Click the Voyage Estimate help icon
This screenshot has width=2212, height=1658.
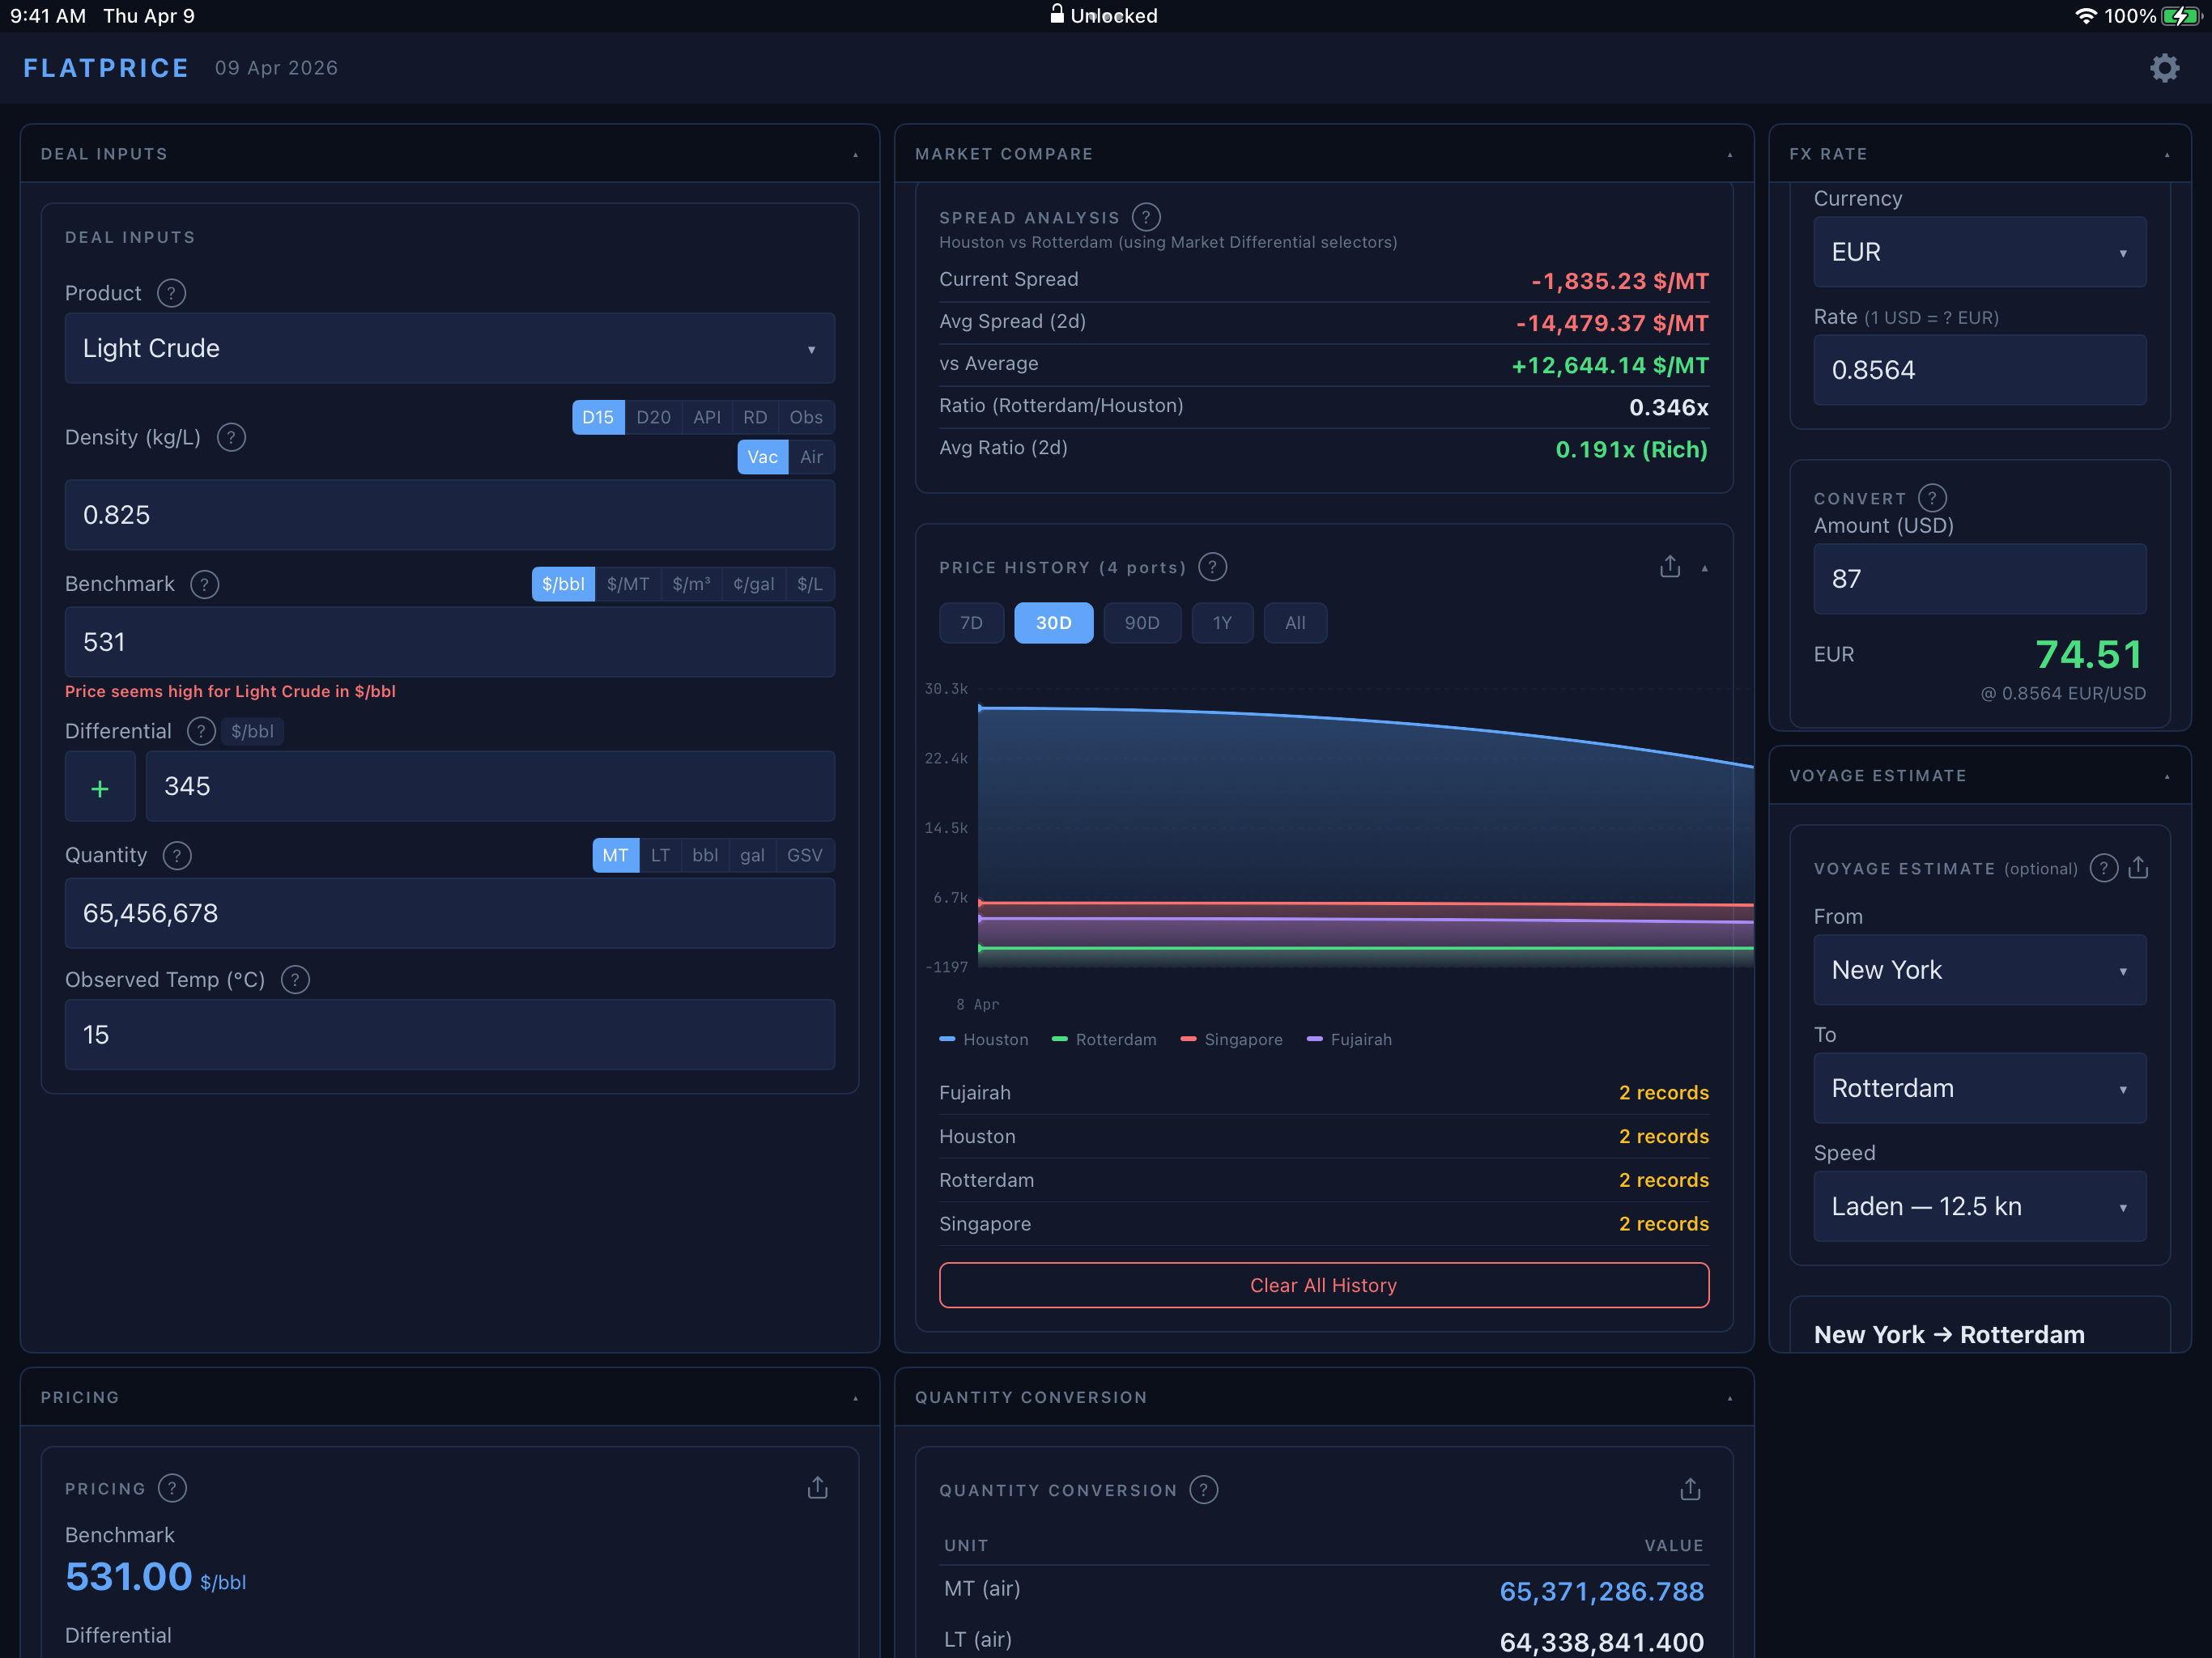(2104, 868)
